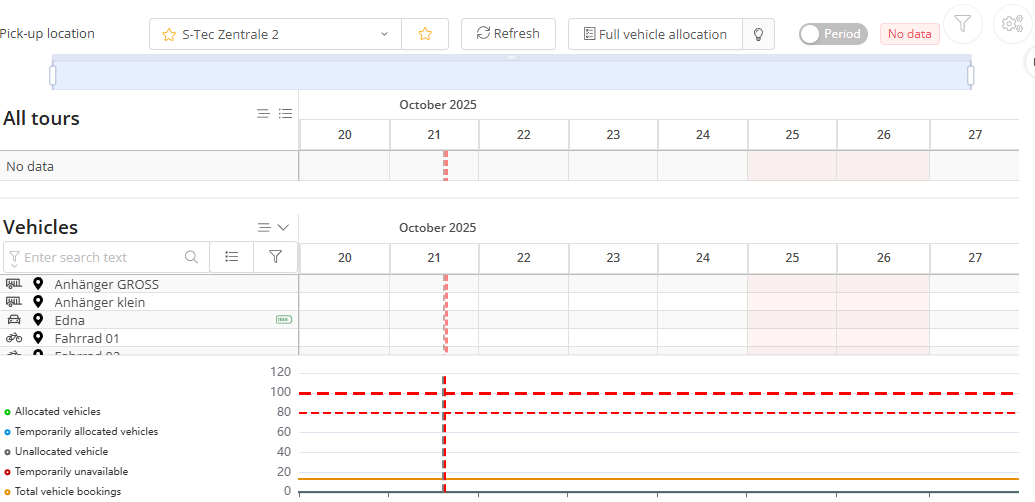
Task: Toggle Allocated vehicles legend series
Action: point(57,411)
